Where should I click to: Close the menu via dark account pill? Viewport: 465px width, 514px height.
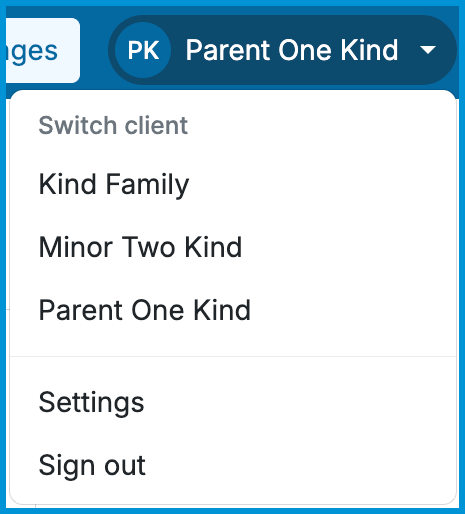(282, 50)
